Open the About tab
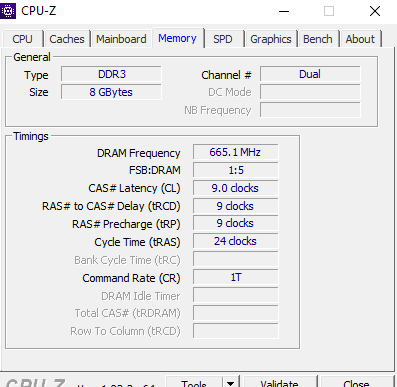397x387 pixels. [360, 39]
